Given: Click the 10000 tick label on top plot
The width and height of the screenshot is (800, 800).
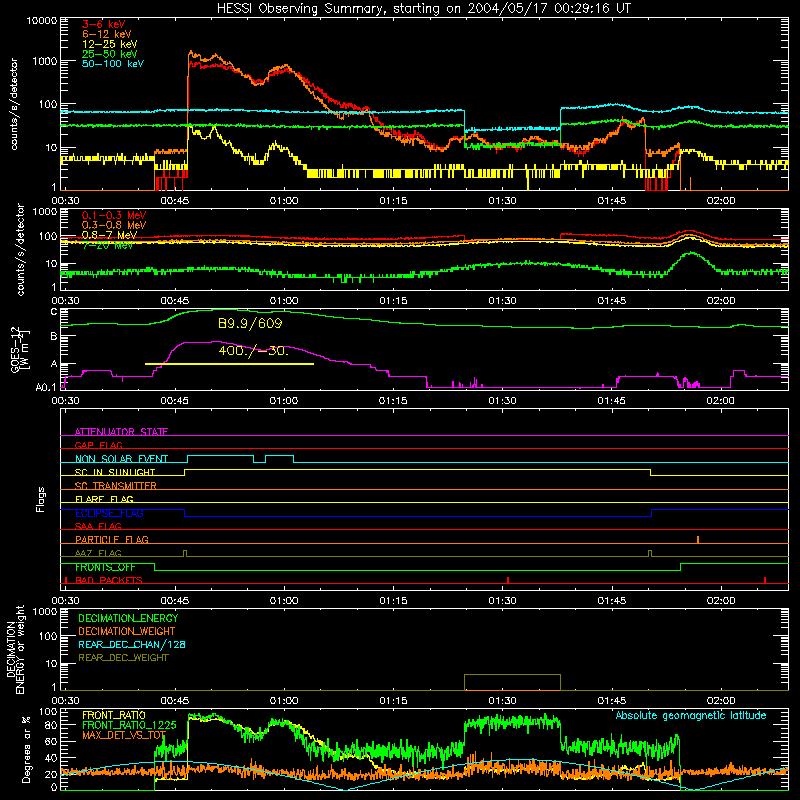Looking at the screenshot, I should pyautogui.click(x=42, y=21).
